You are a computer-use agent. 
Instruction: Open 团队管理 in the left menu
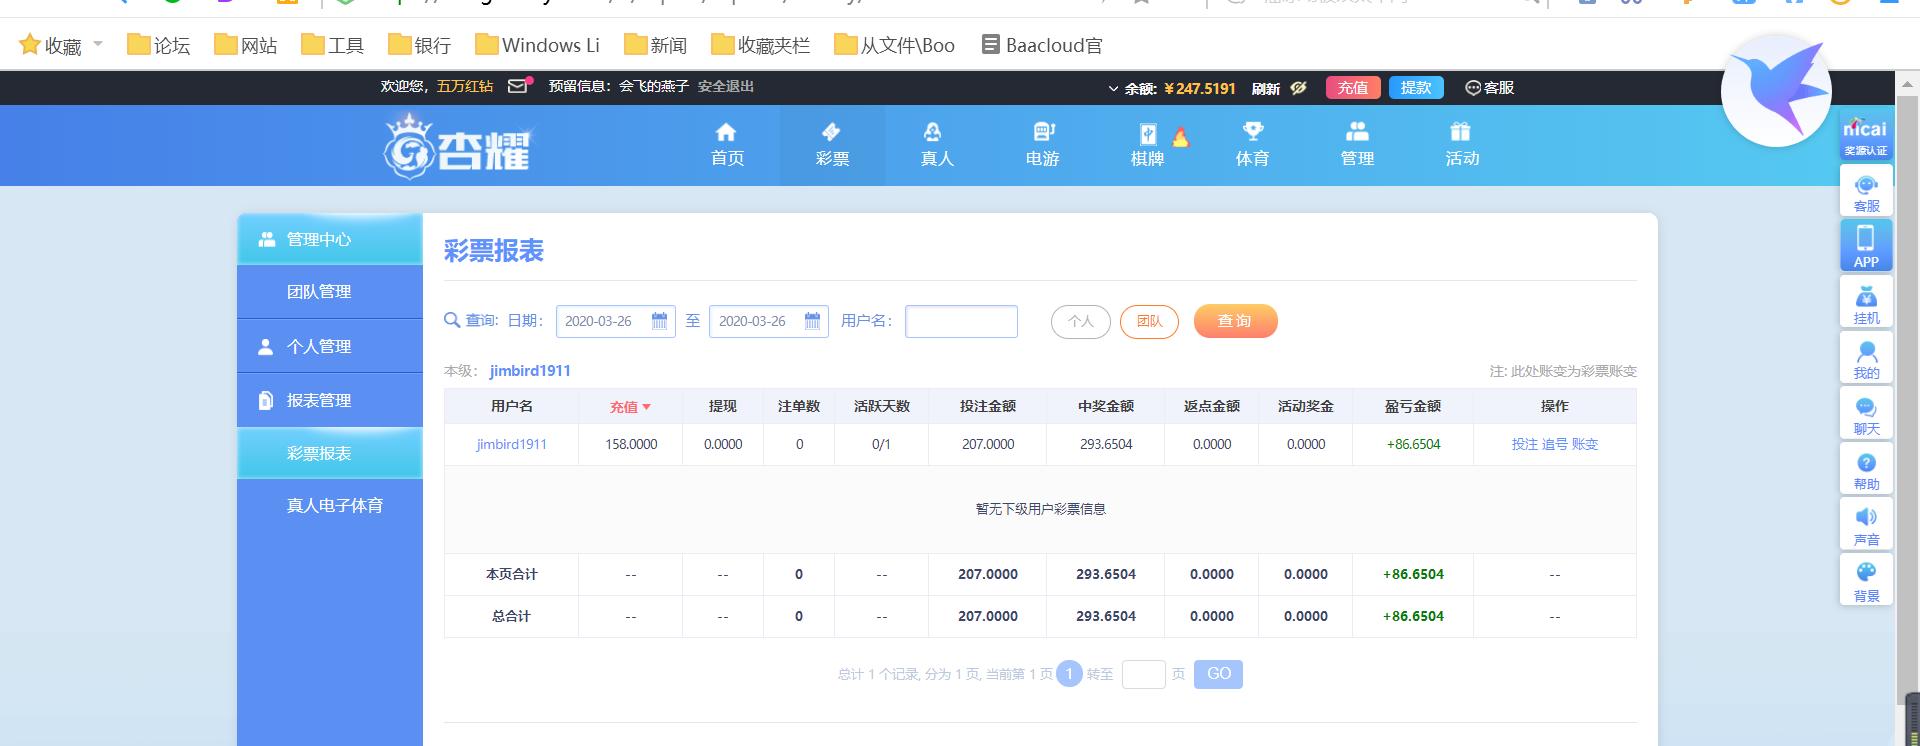tap(319, 292)
